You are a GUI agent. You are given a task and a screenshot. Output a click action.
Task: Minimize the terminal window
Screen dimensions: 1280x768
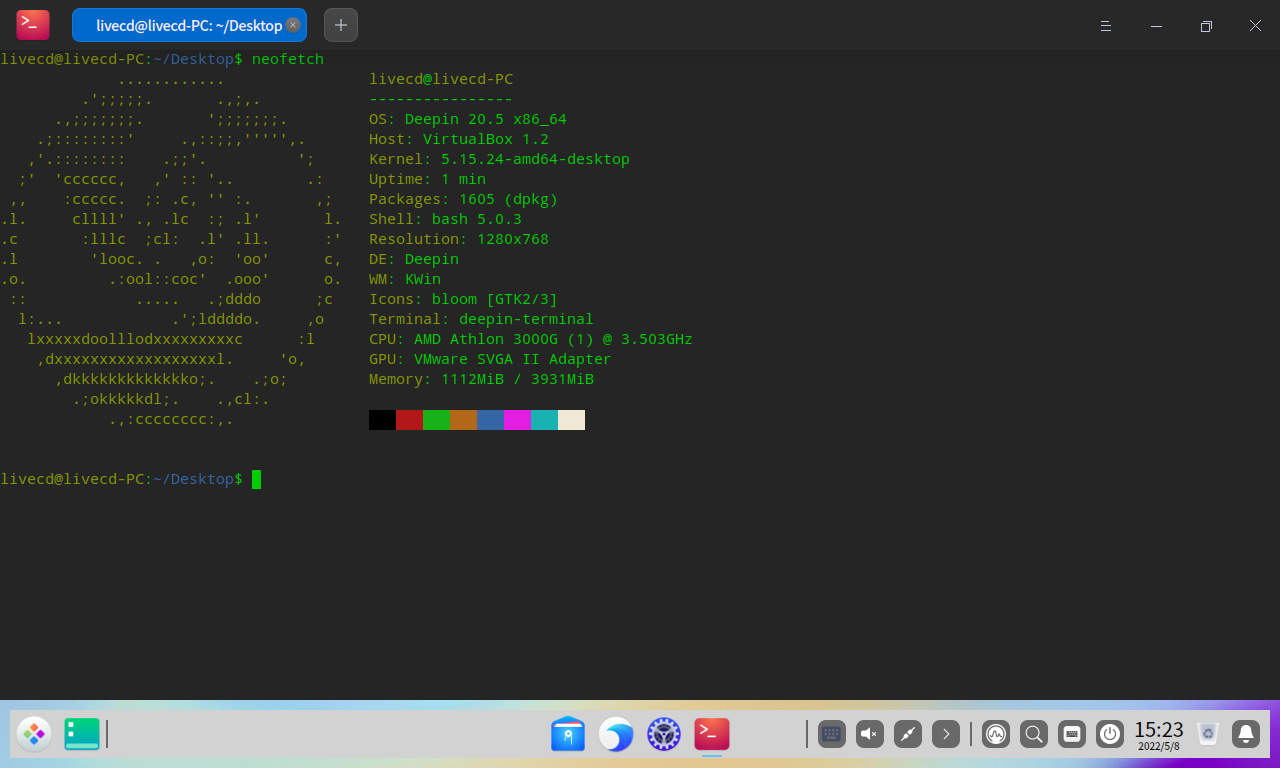pos(1156,26)
